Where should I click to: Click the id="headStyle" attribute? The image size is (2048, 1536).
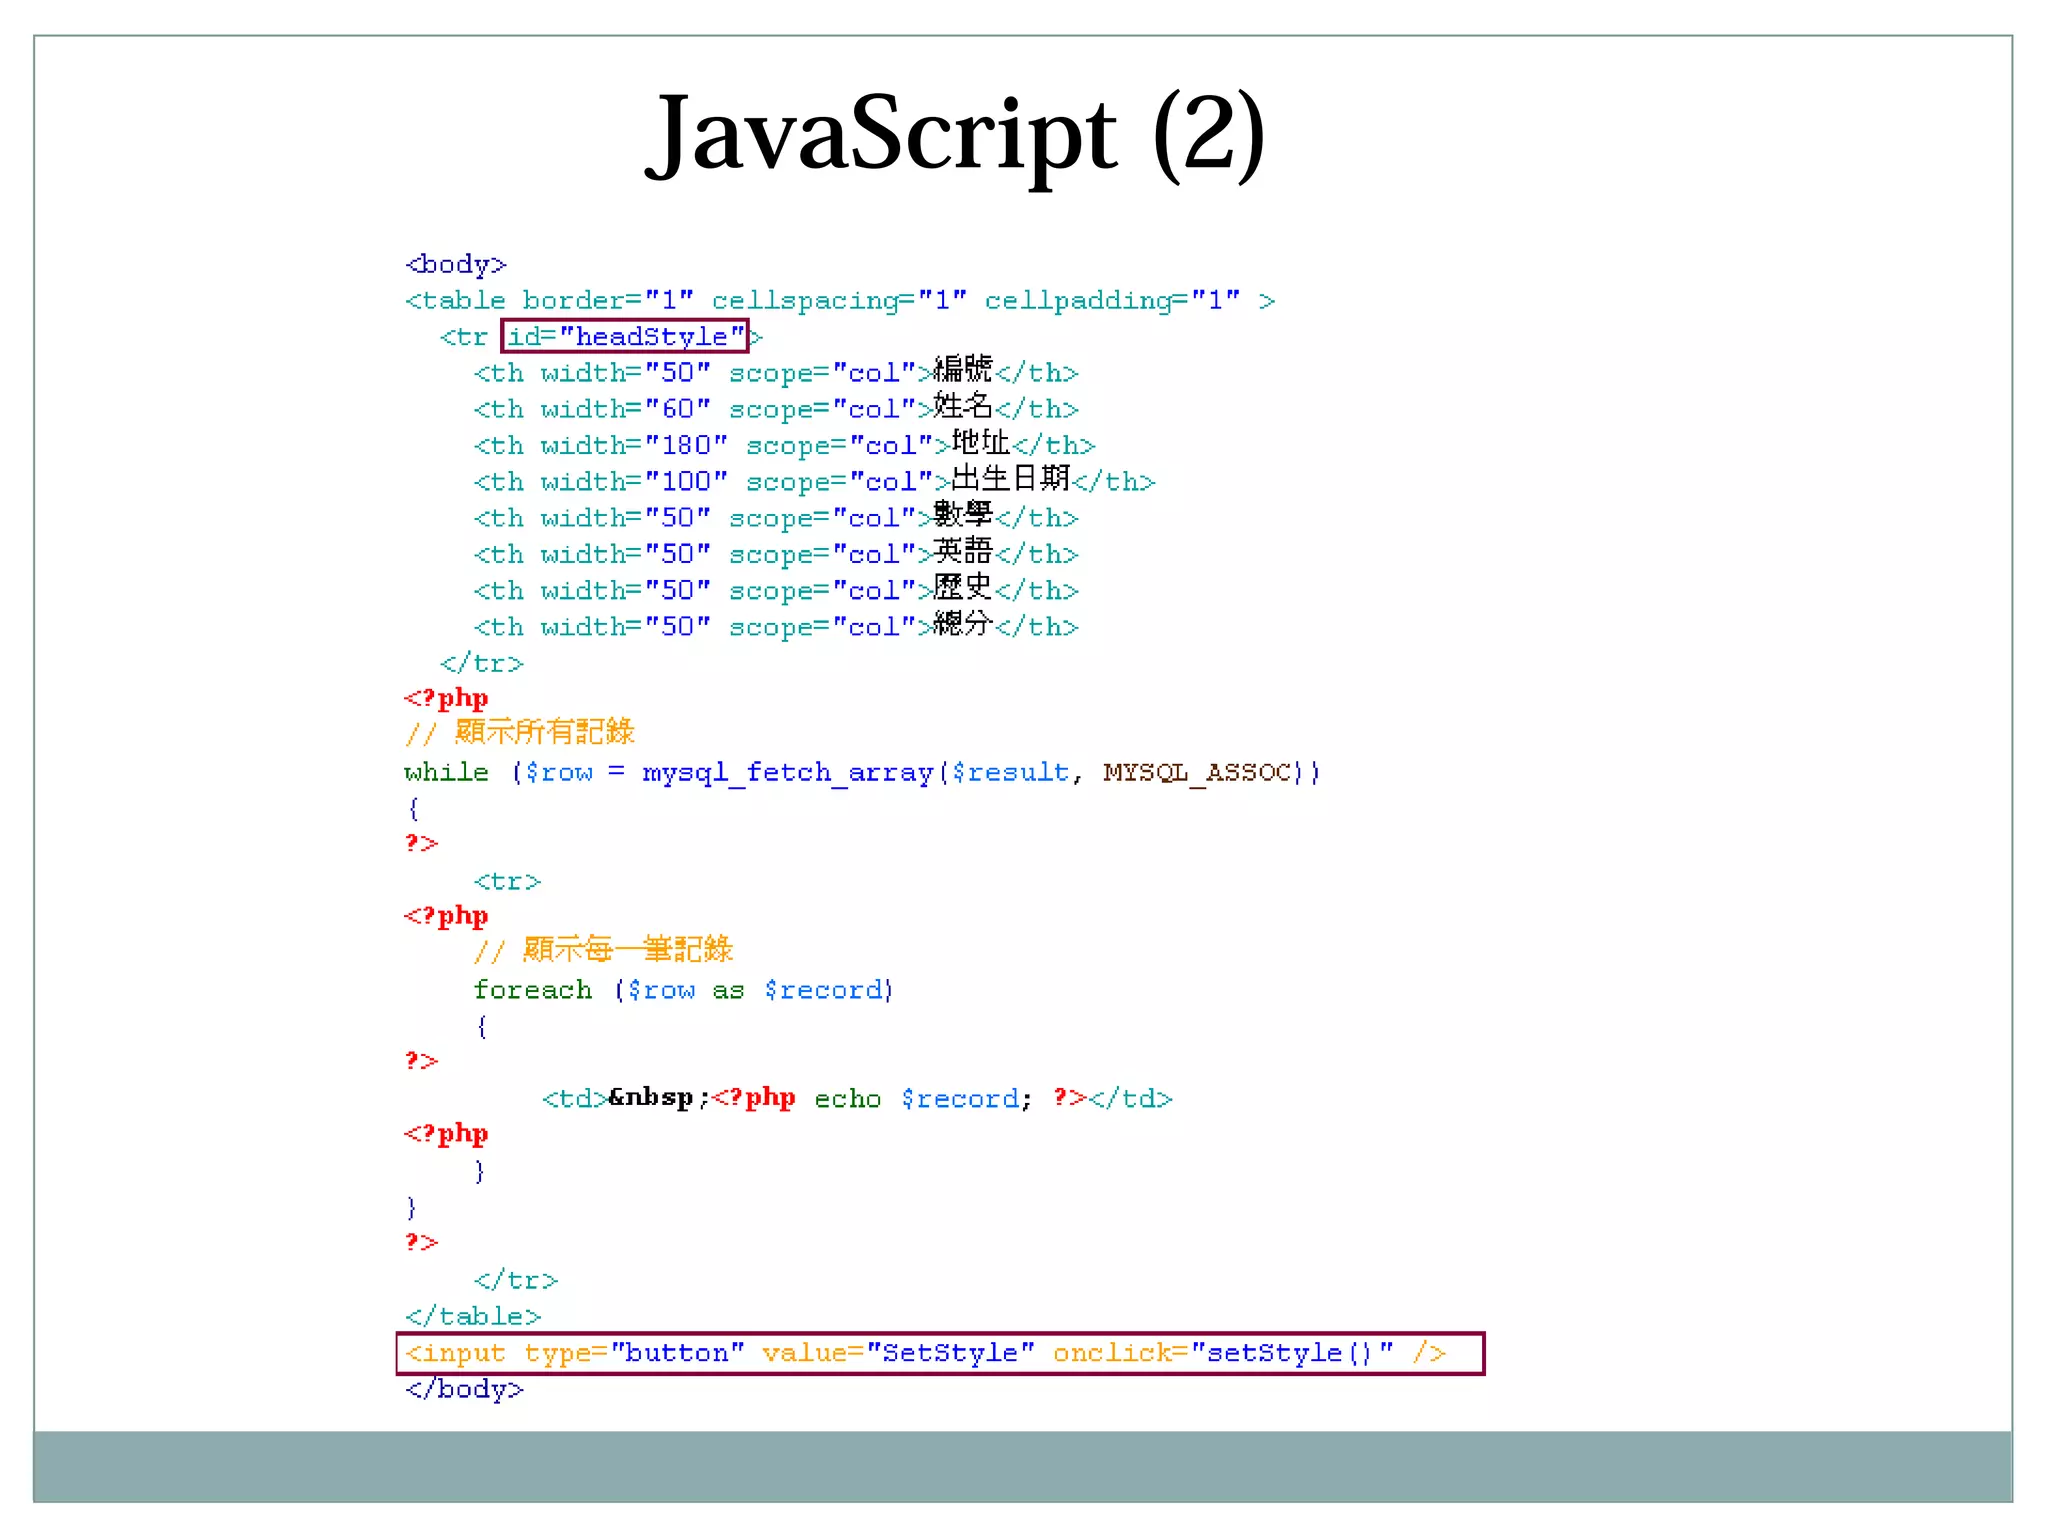coord(625,337)
